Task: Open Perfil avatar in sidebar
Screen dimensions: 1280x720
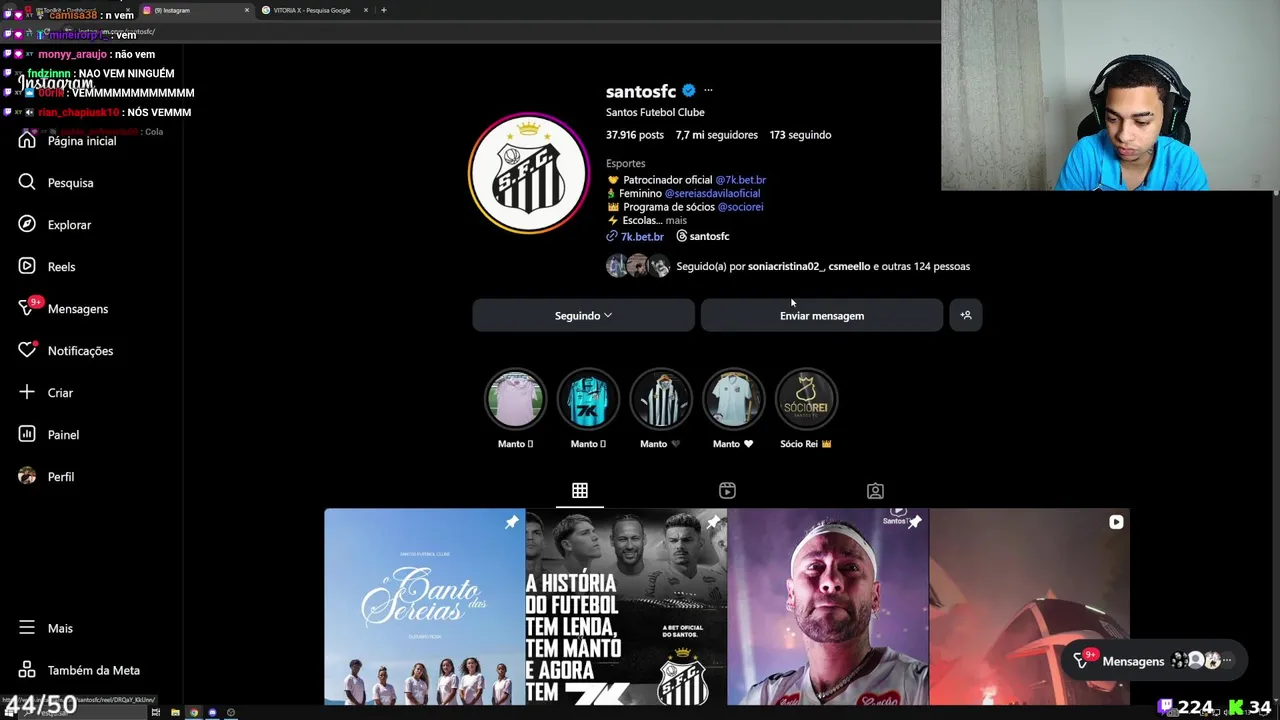Action: click(x=27, y=477)
